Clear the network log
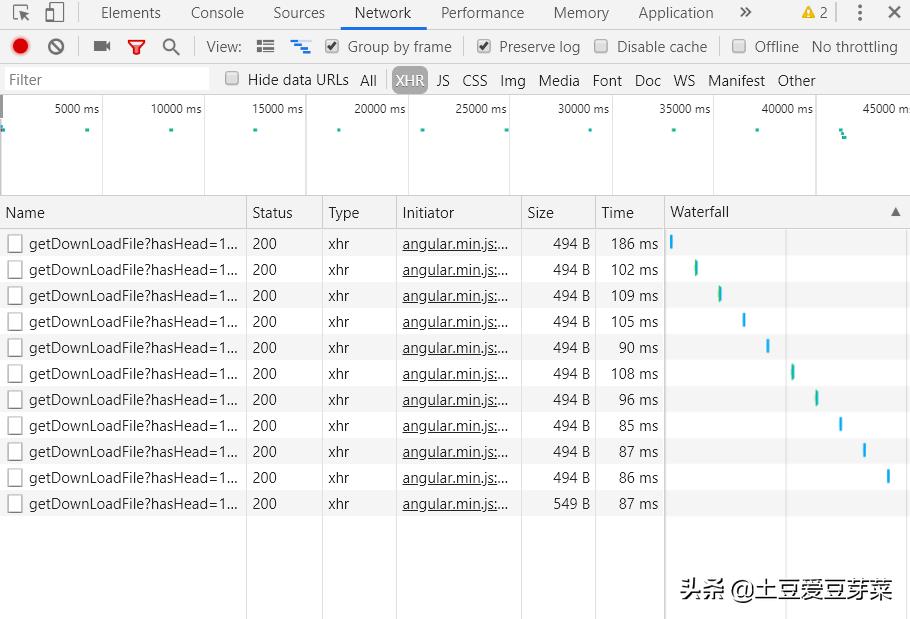Image resolution: width=910 pixels, height=619 pixels. (56, 46)
